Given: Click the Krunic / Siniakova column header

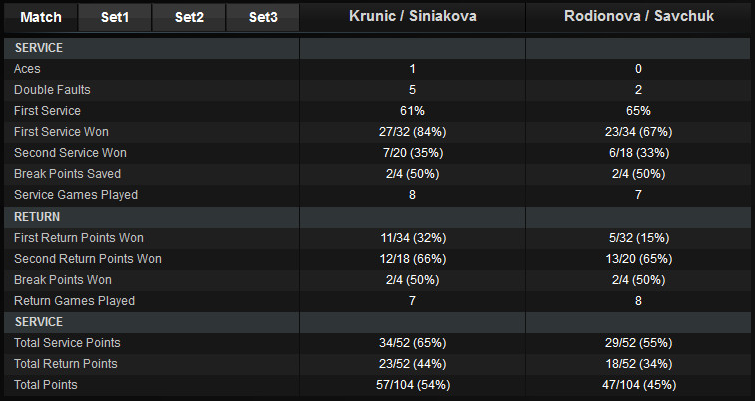Looking at the screenshot, I should (x=412, y=17).
